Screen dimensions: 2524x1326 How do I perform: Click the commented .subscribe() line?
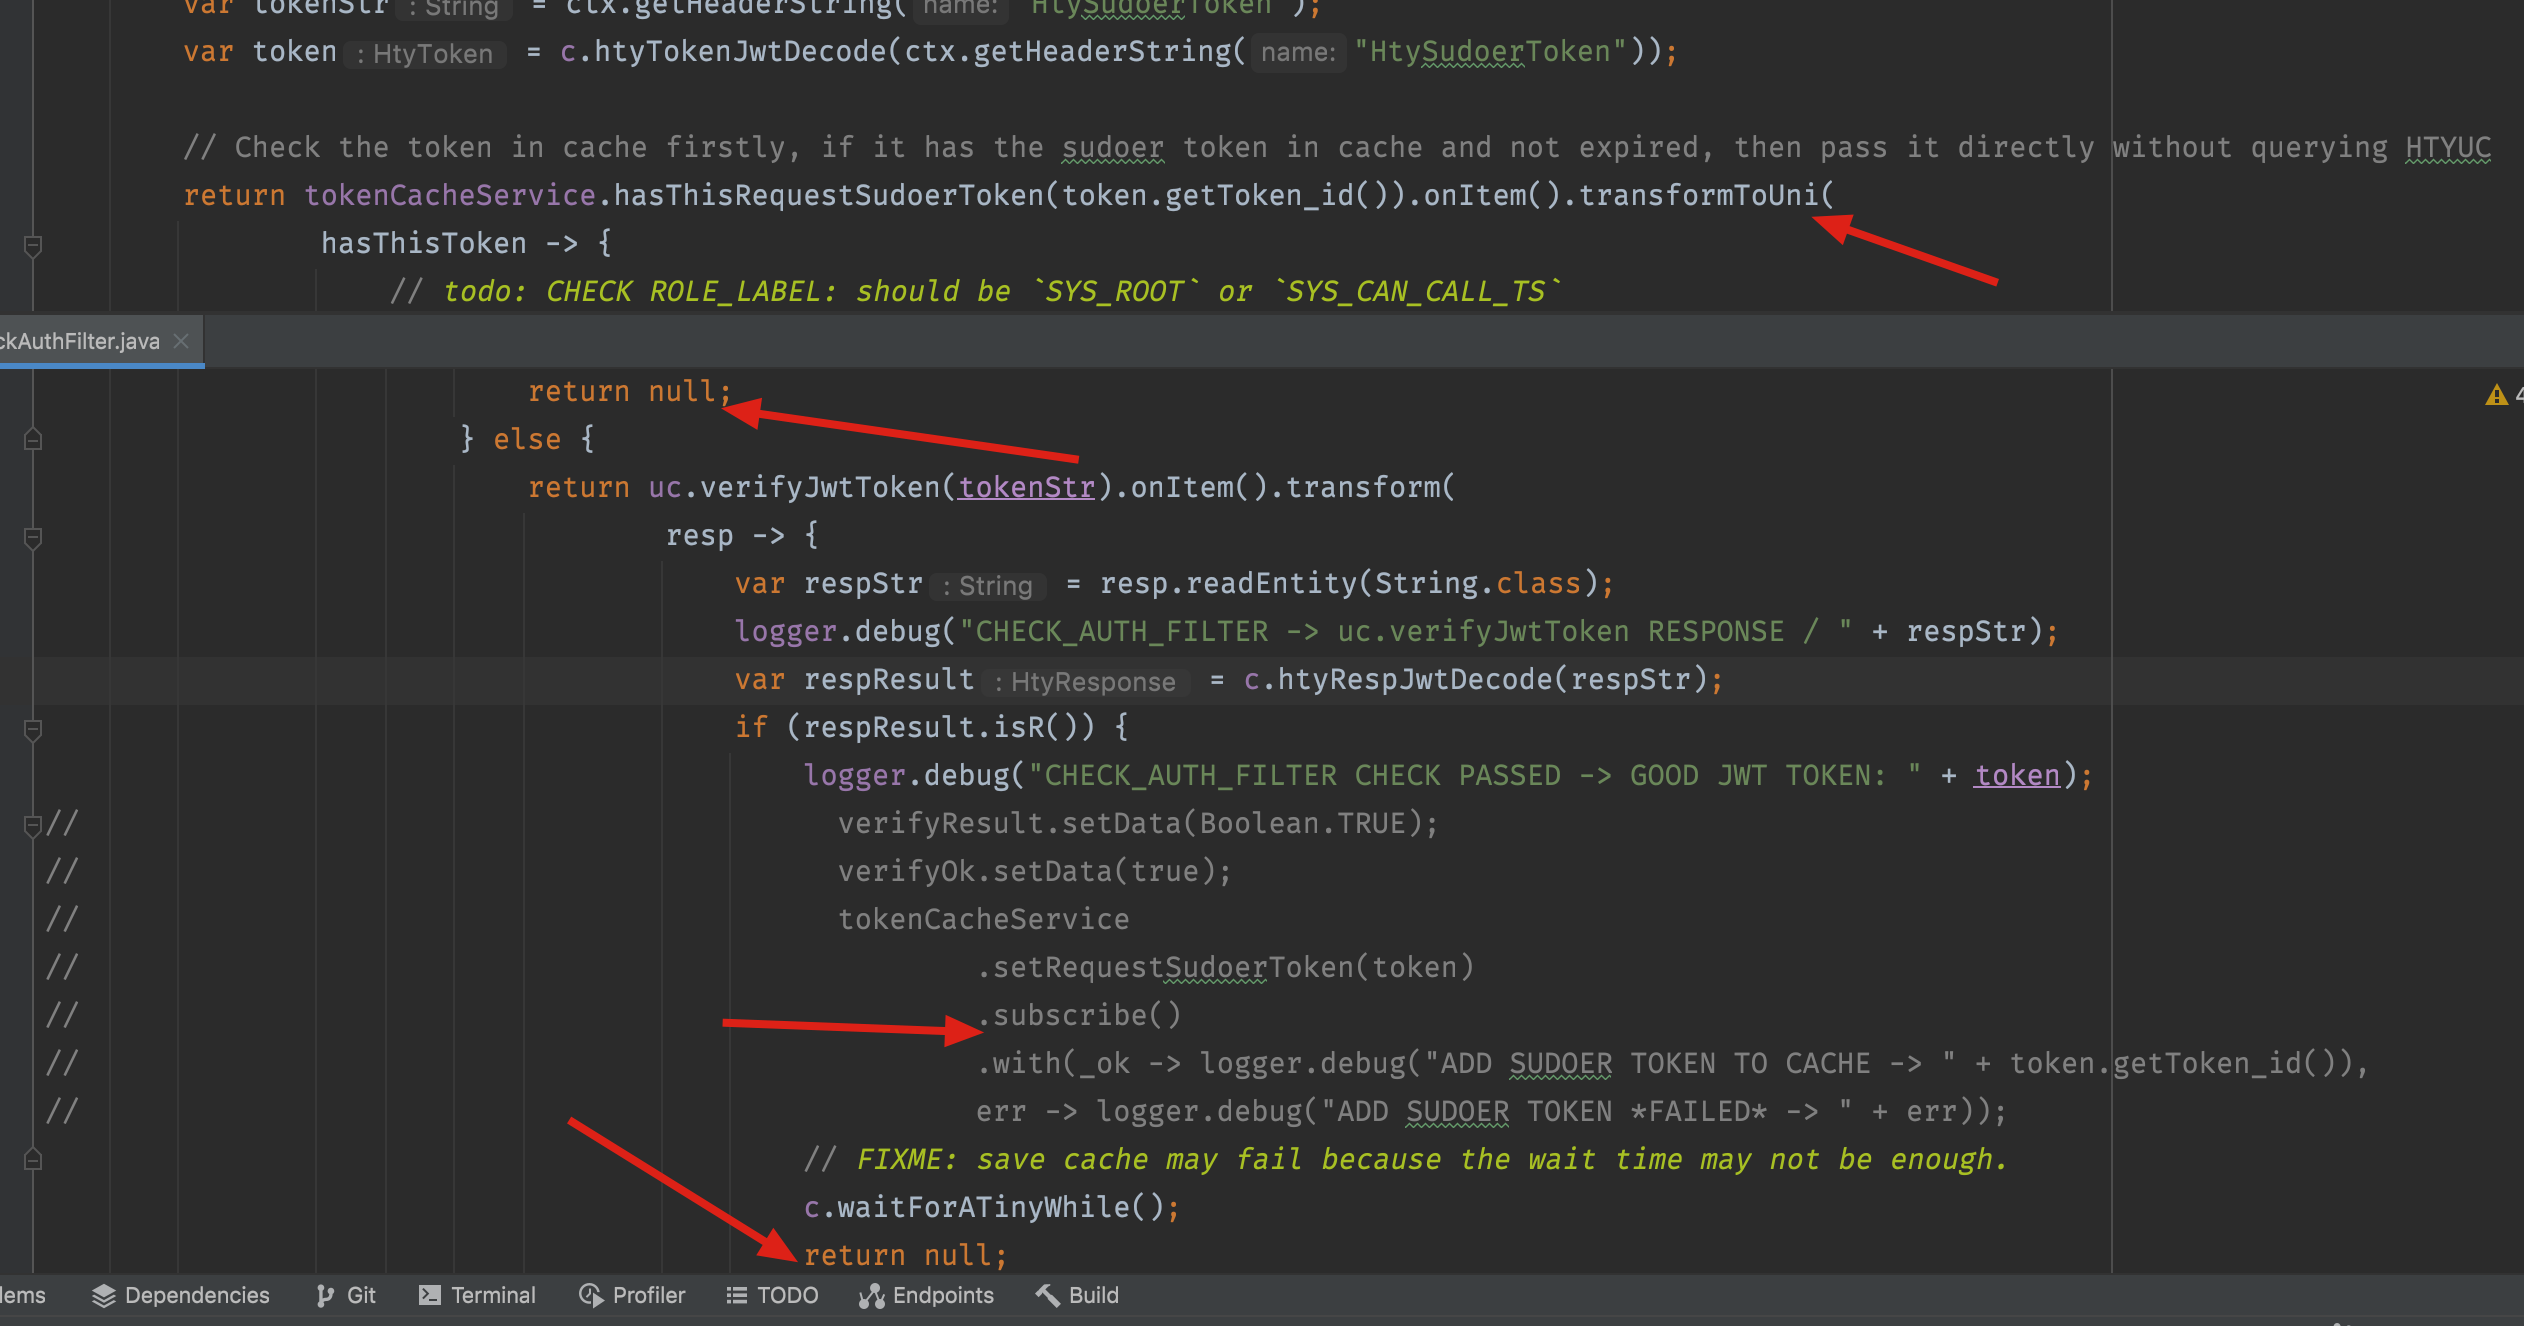pyautogui.click(x=1079, y=1015)
